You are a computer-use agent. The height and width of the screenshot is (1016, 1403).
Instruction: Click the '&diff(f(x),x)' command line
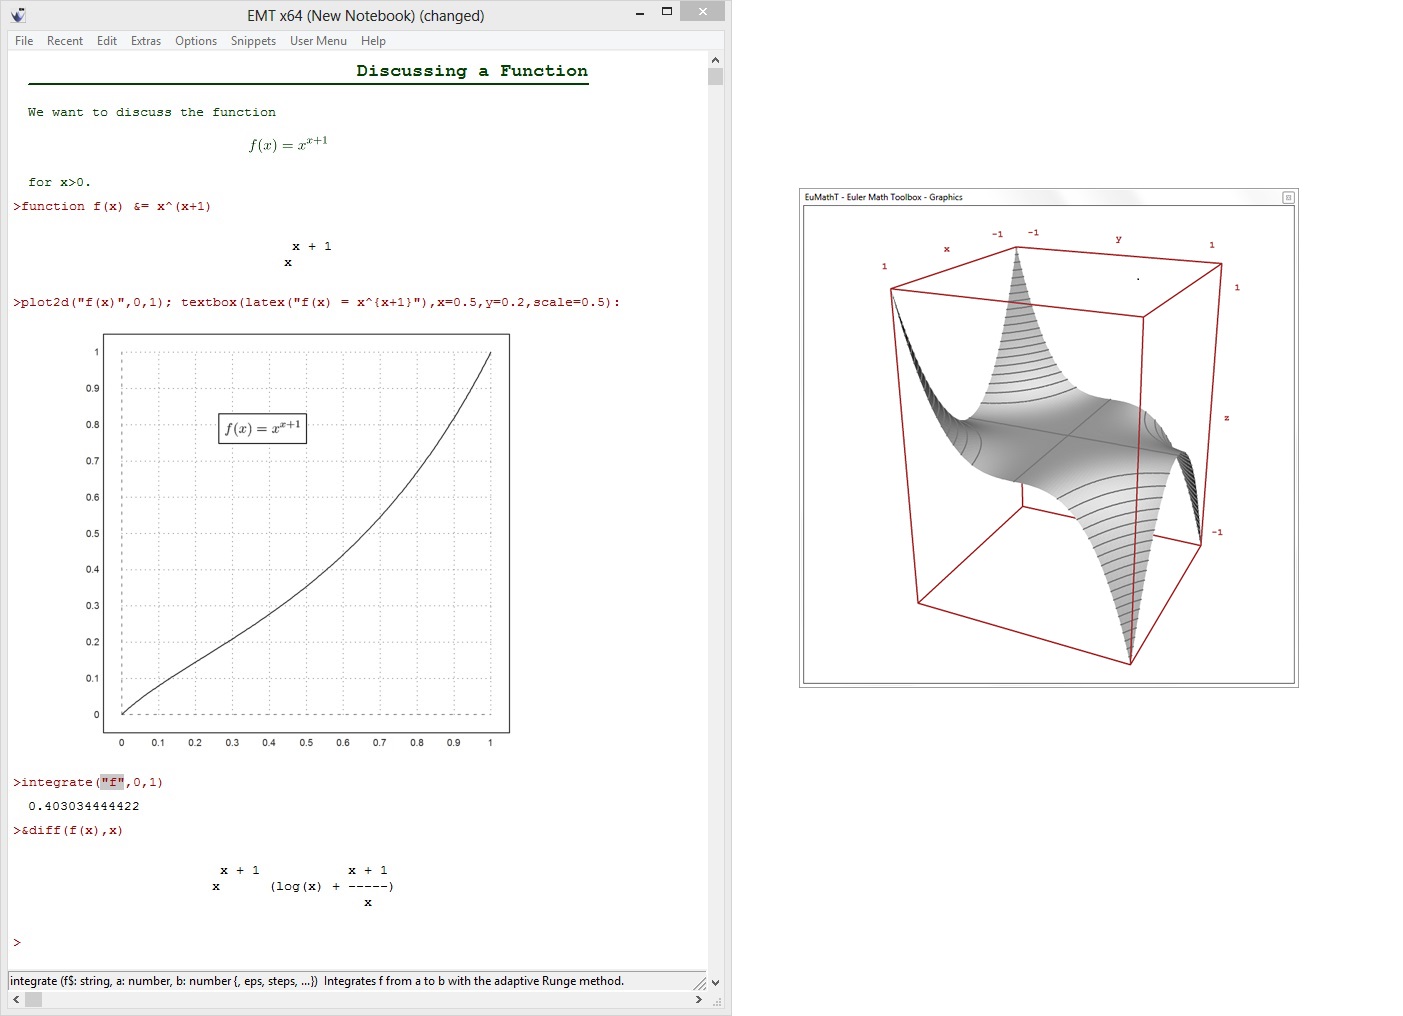(x=68, y=830)
